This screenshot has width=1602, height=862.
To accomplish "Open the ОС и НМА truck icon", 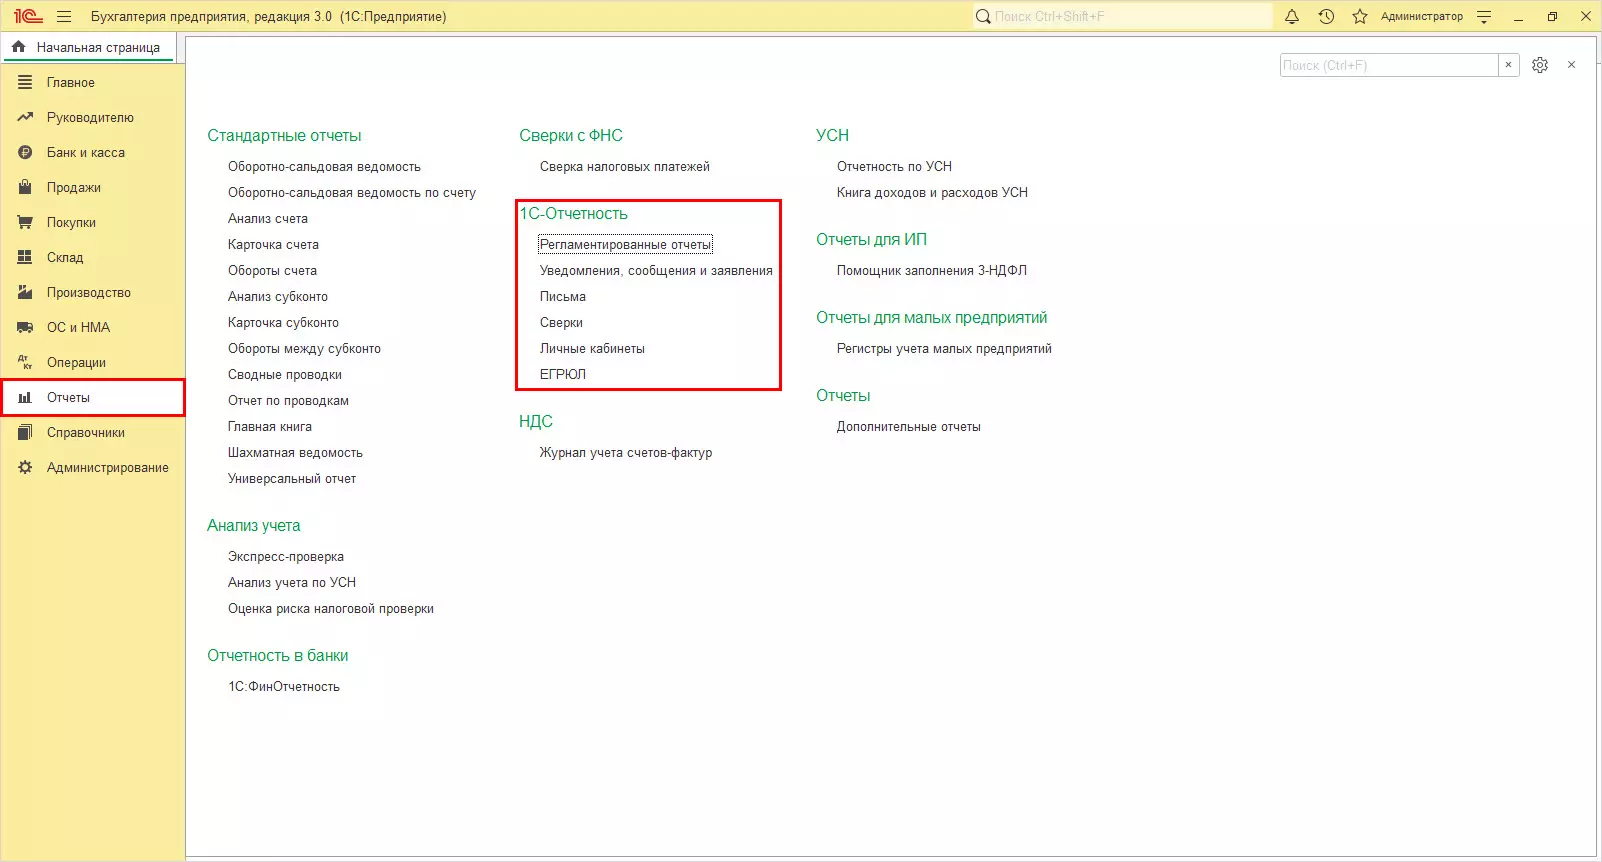I will point(25,327).
